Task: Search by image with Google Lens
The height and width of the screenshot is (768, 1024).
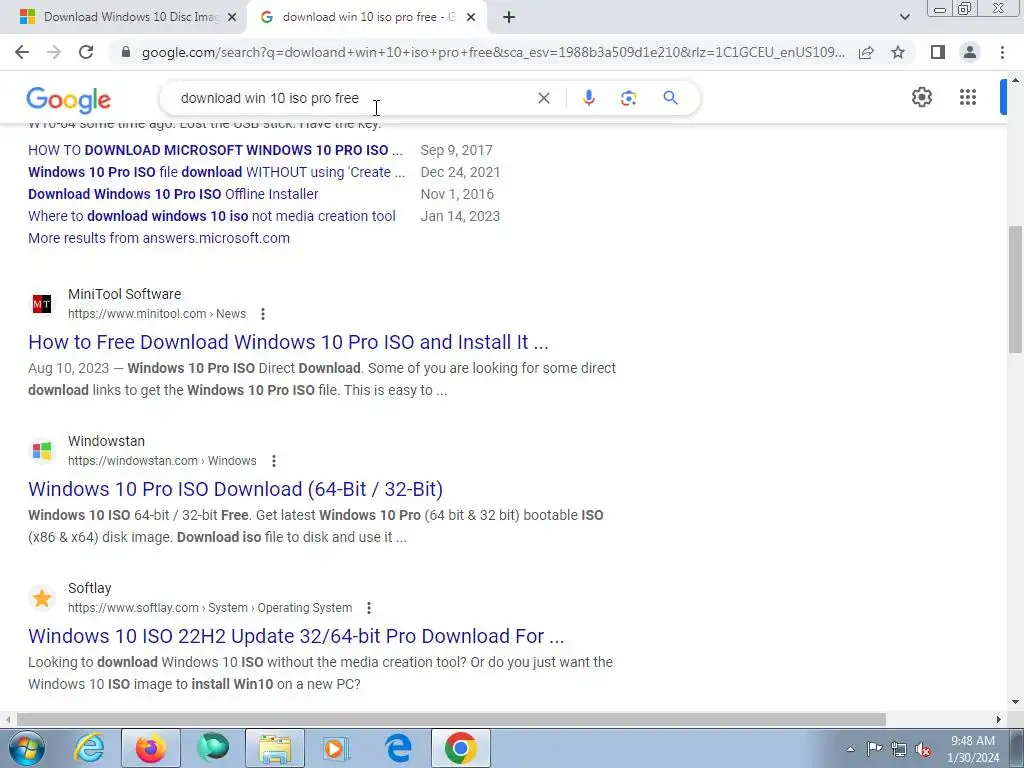Action: tap(628, 98)
